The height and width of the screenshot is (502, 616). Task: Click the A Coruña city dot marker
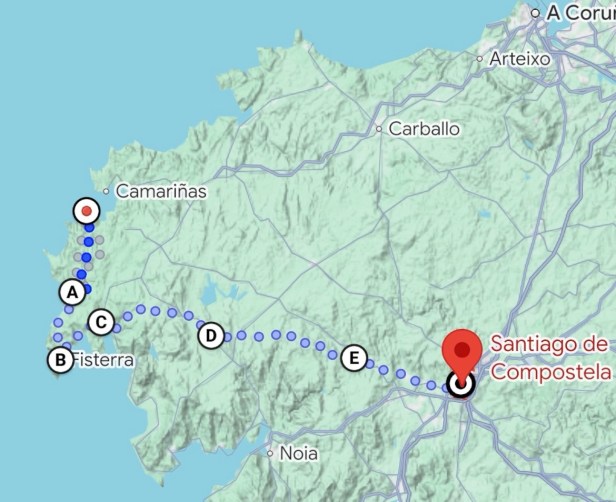click(x=535, y=13)
